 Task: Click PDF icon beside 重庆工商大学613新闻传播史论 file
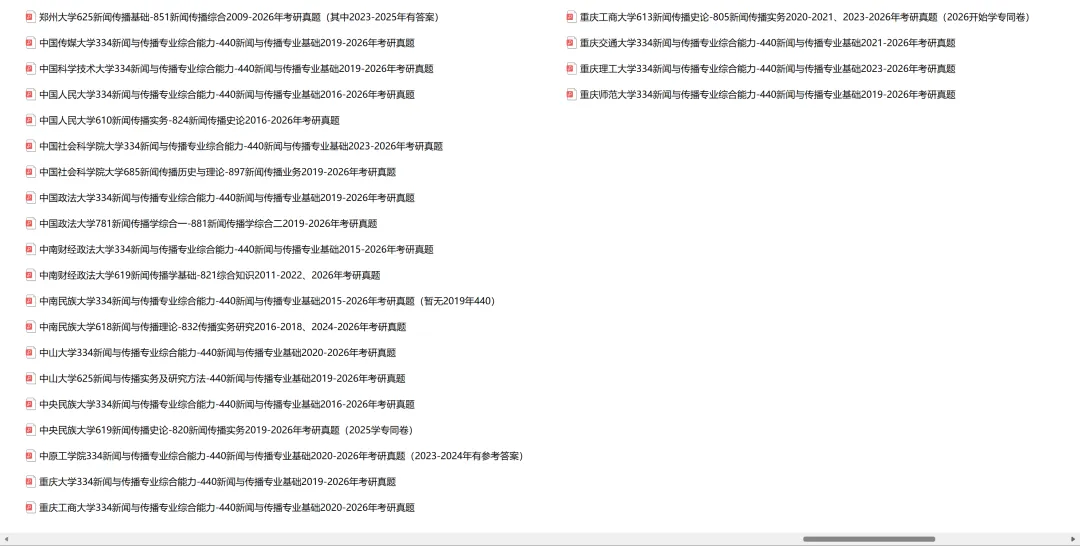click(571, 17)
